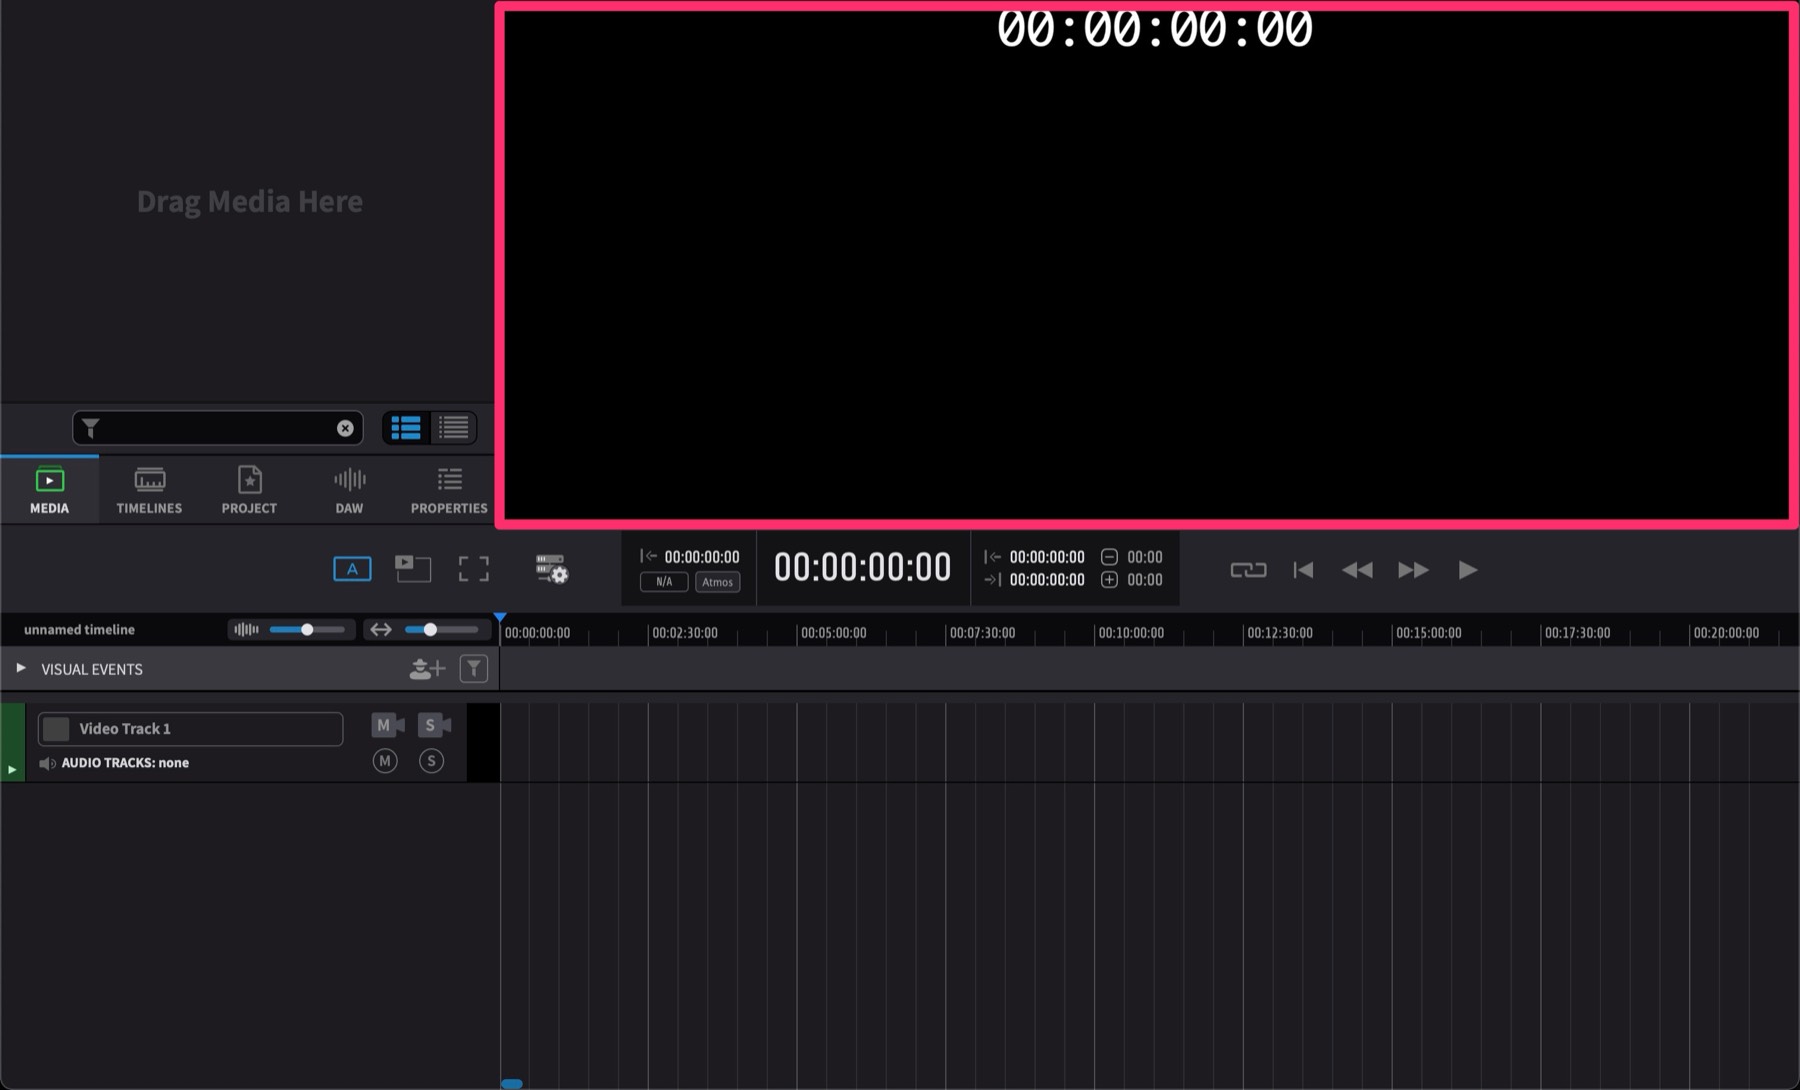Click the 00:15:00:00 ruler mark

[1428, 633]
